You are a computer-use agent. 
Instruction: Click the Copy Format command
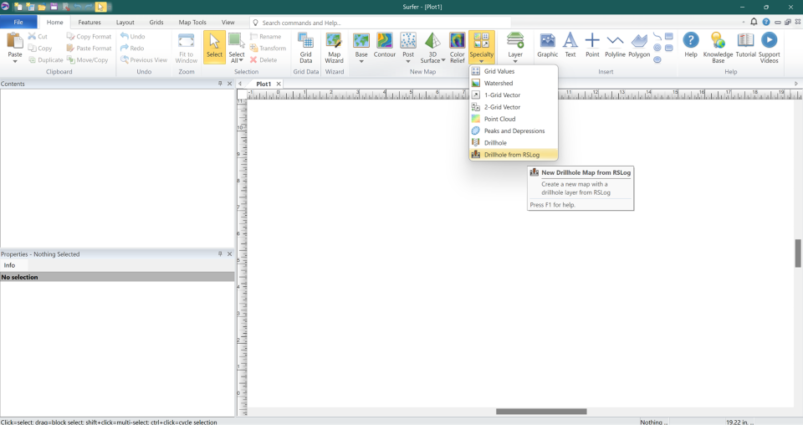(x=89, y=36)
